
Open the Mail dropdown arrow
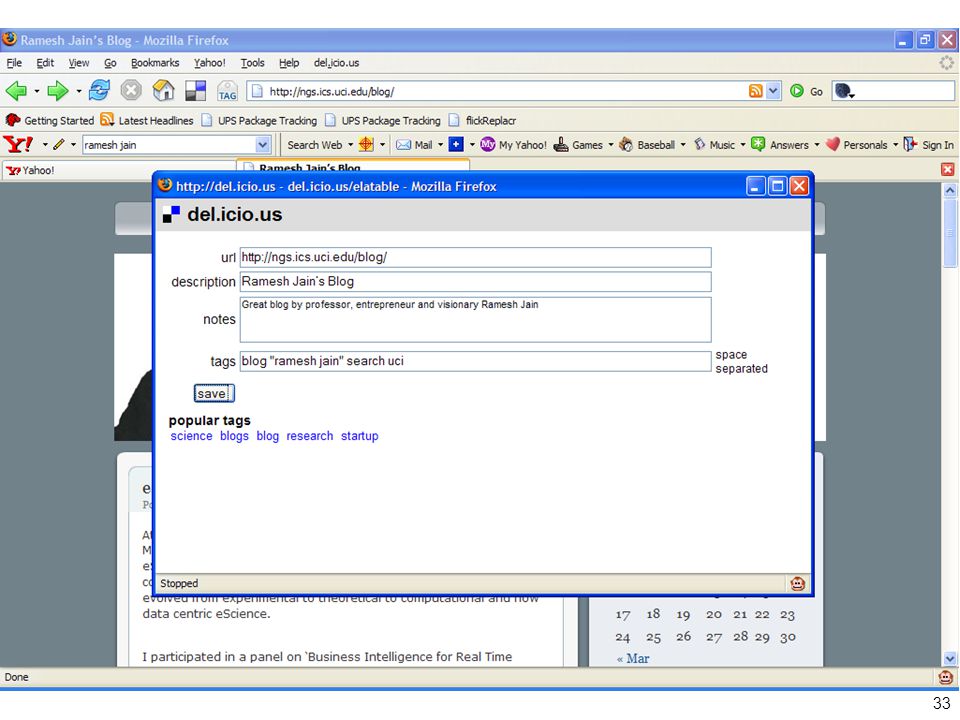[440, 145]
